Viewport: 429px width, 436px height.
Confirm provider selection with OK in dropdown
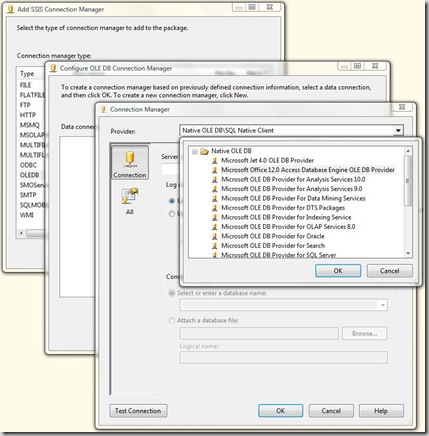tap(338, 271)
